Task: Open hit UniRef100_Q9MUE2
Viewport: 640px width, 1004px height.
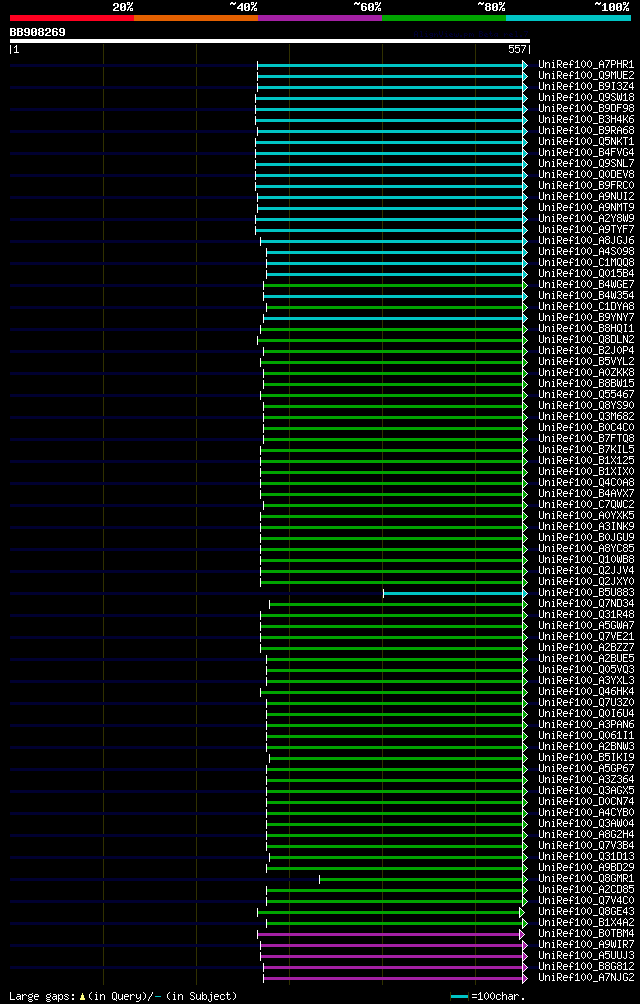Action: click(586, 76)
